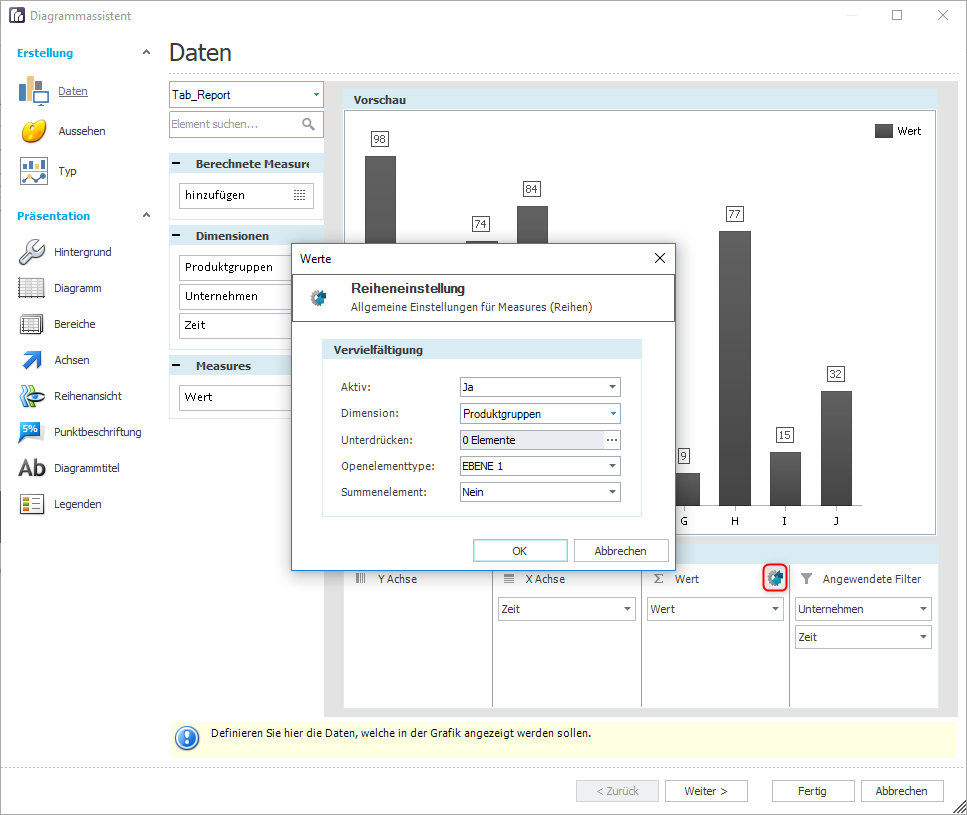Collapse the Measures group

pos(176,366)
